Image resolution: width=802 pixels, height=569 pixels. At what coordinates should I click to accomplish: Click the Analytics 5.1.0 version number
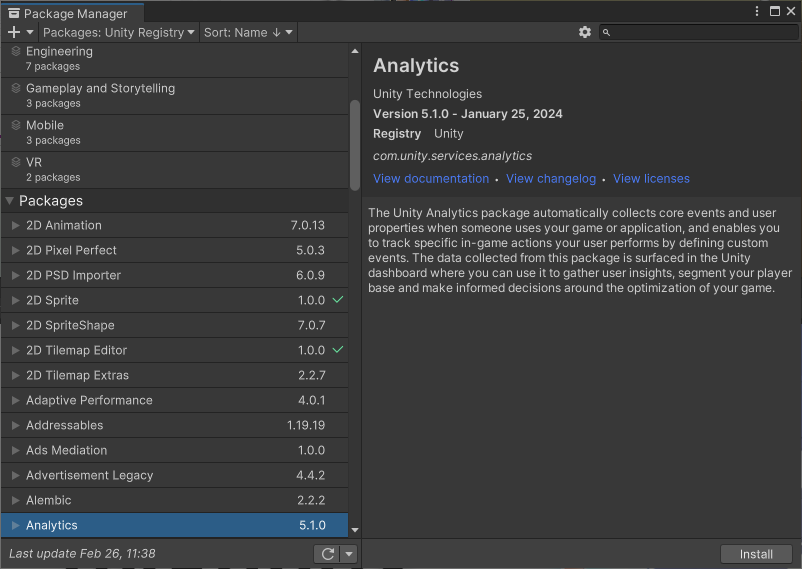click(x=312, y=525)
